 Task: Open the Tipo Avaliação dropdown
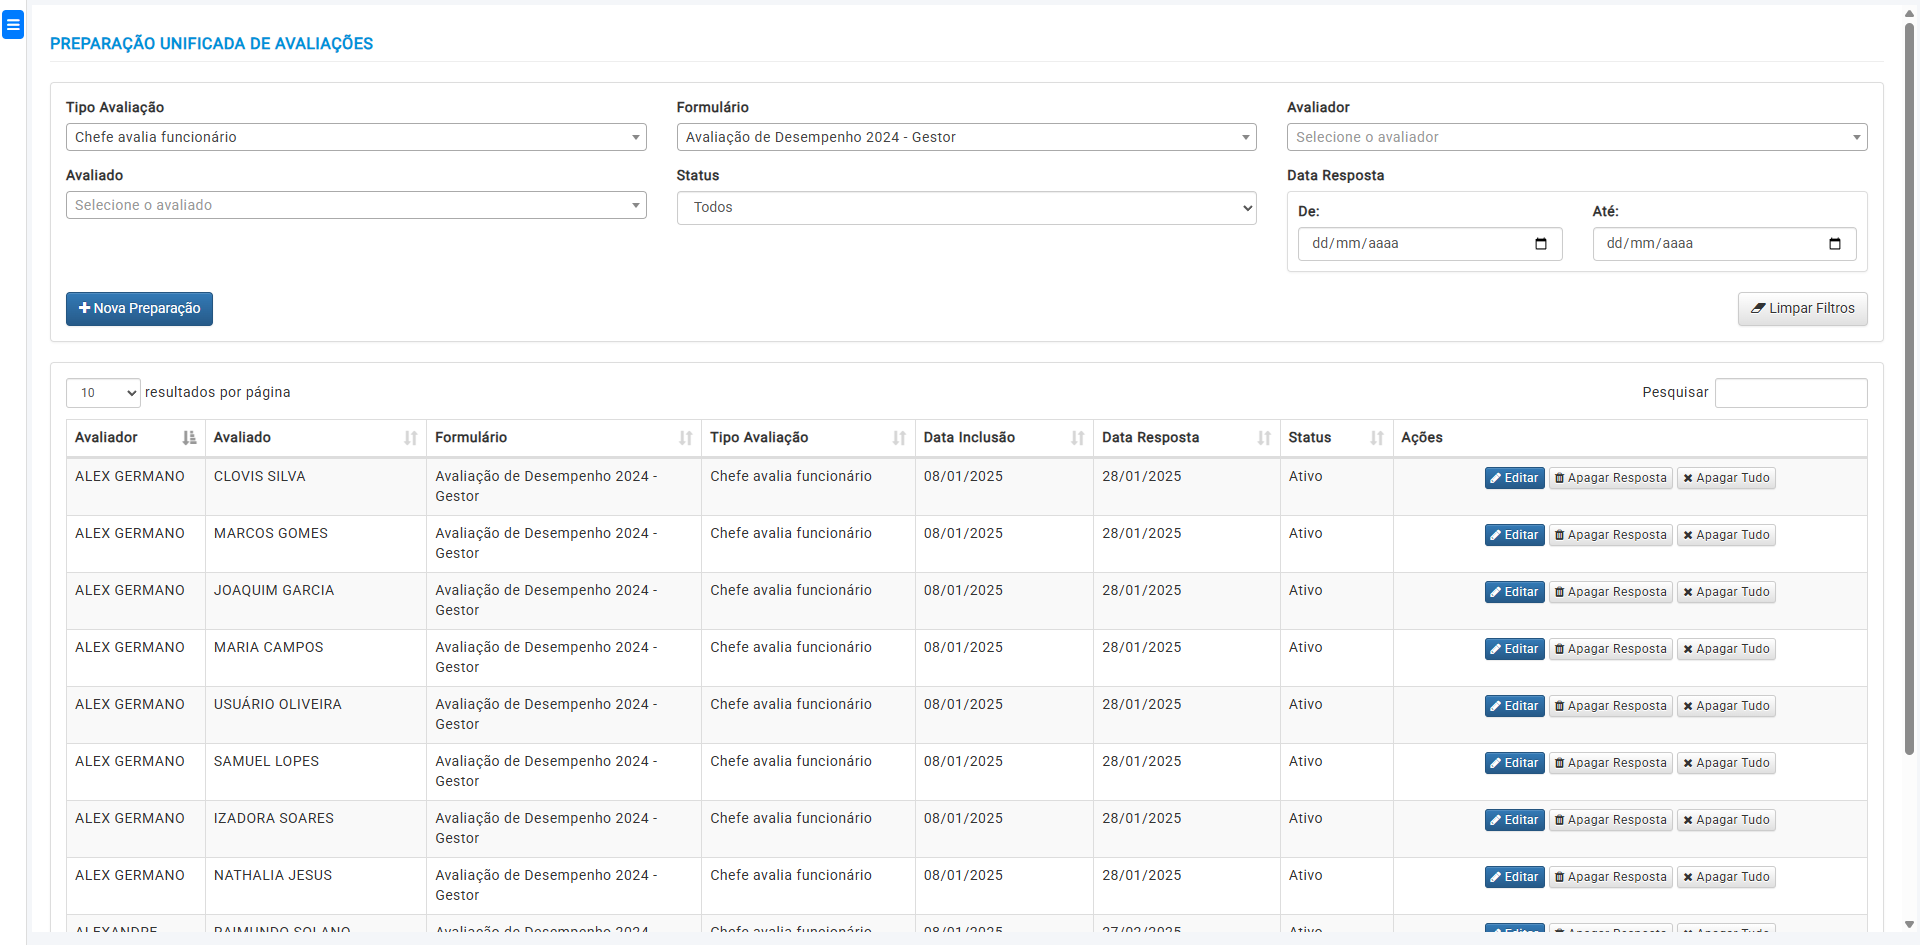click(355, 137)
